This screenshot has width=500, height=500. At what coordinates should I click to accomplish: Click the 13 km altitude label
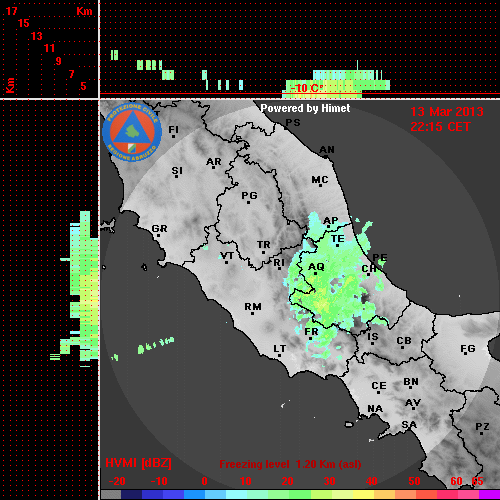37,36
